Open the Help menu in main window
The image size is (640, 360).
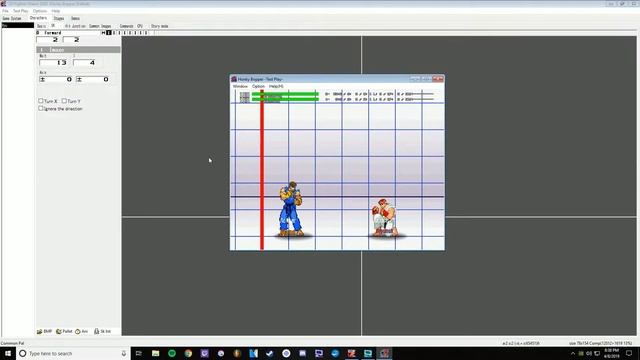tap(56, 11)
